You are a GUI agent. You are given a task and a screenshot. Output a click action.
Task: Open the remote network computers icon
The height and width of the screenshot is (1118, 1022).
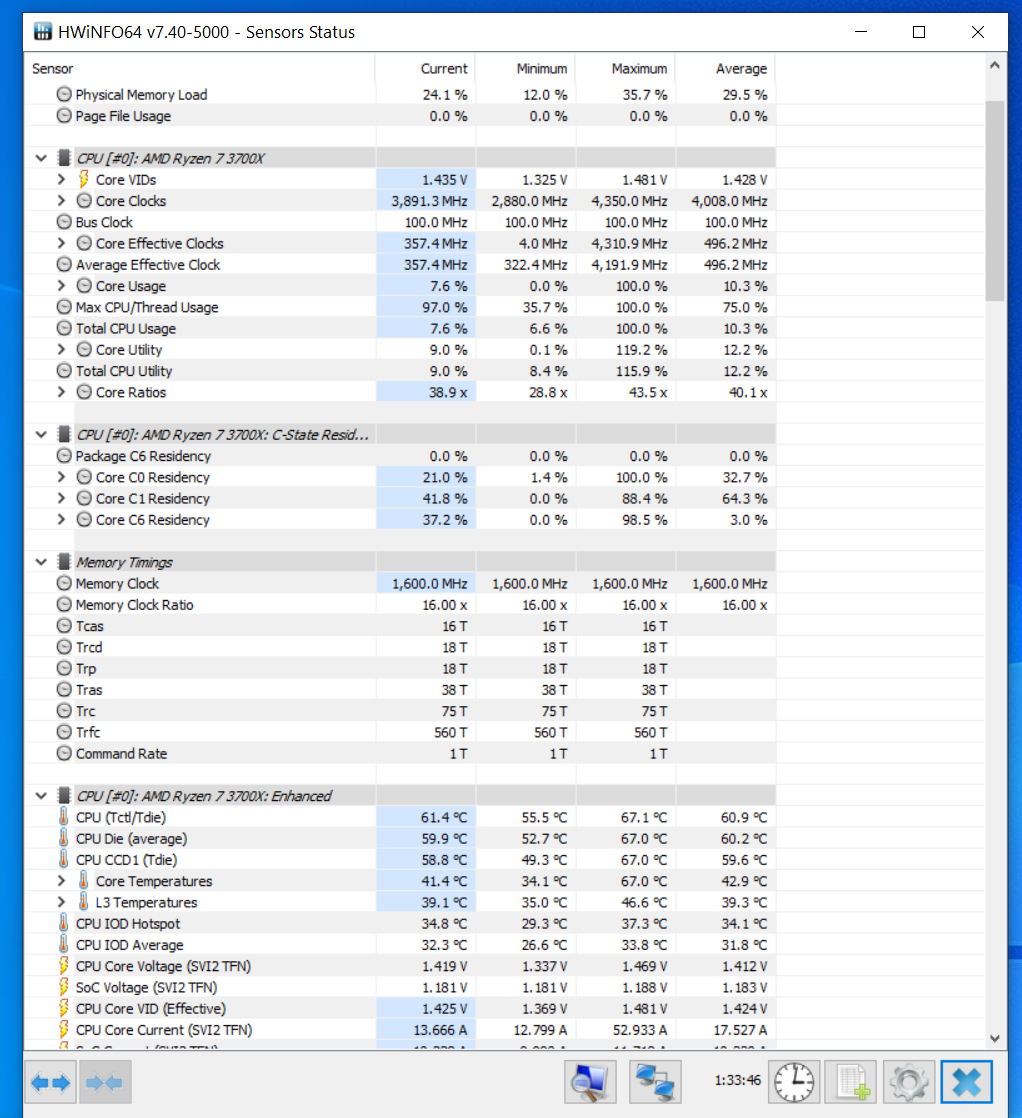[x=655, y=1082]
